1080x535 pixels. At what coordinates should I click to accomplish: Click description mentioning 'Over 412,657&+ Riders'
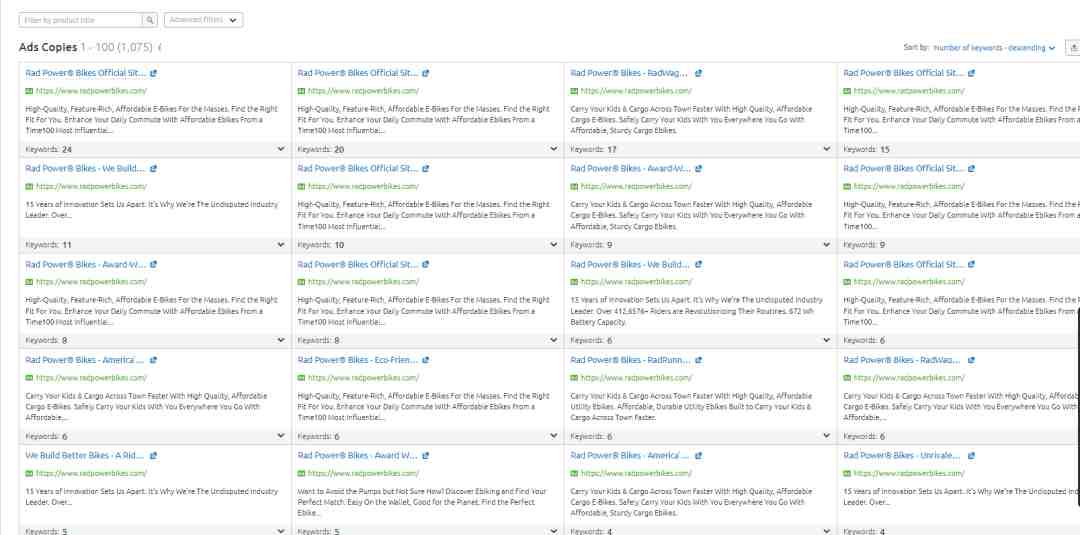[697, 311]
